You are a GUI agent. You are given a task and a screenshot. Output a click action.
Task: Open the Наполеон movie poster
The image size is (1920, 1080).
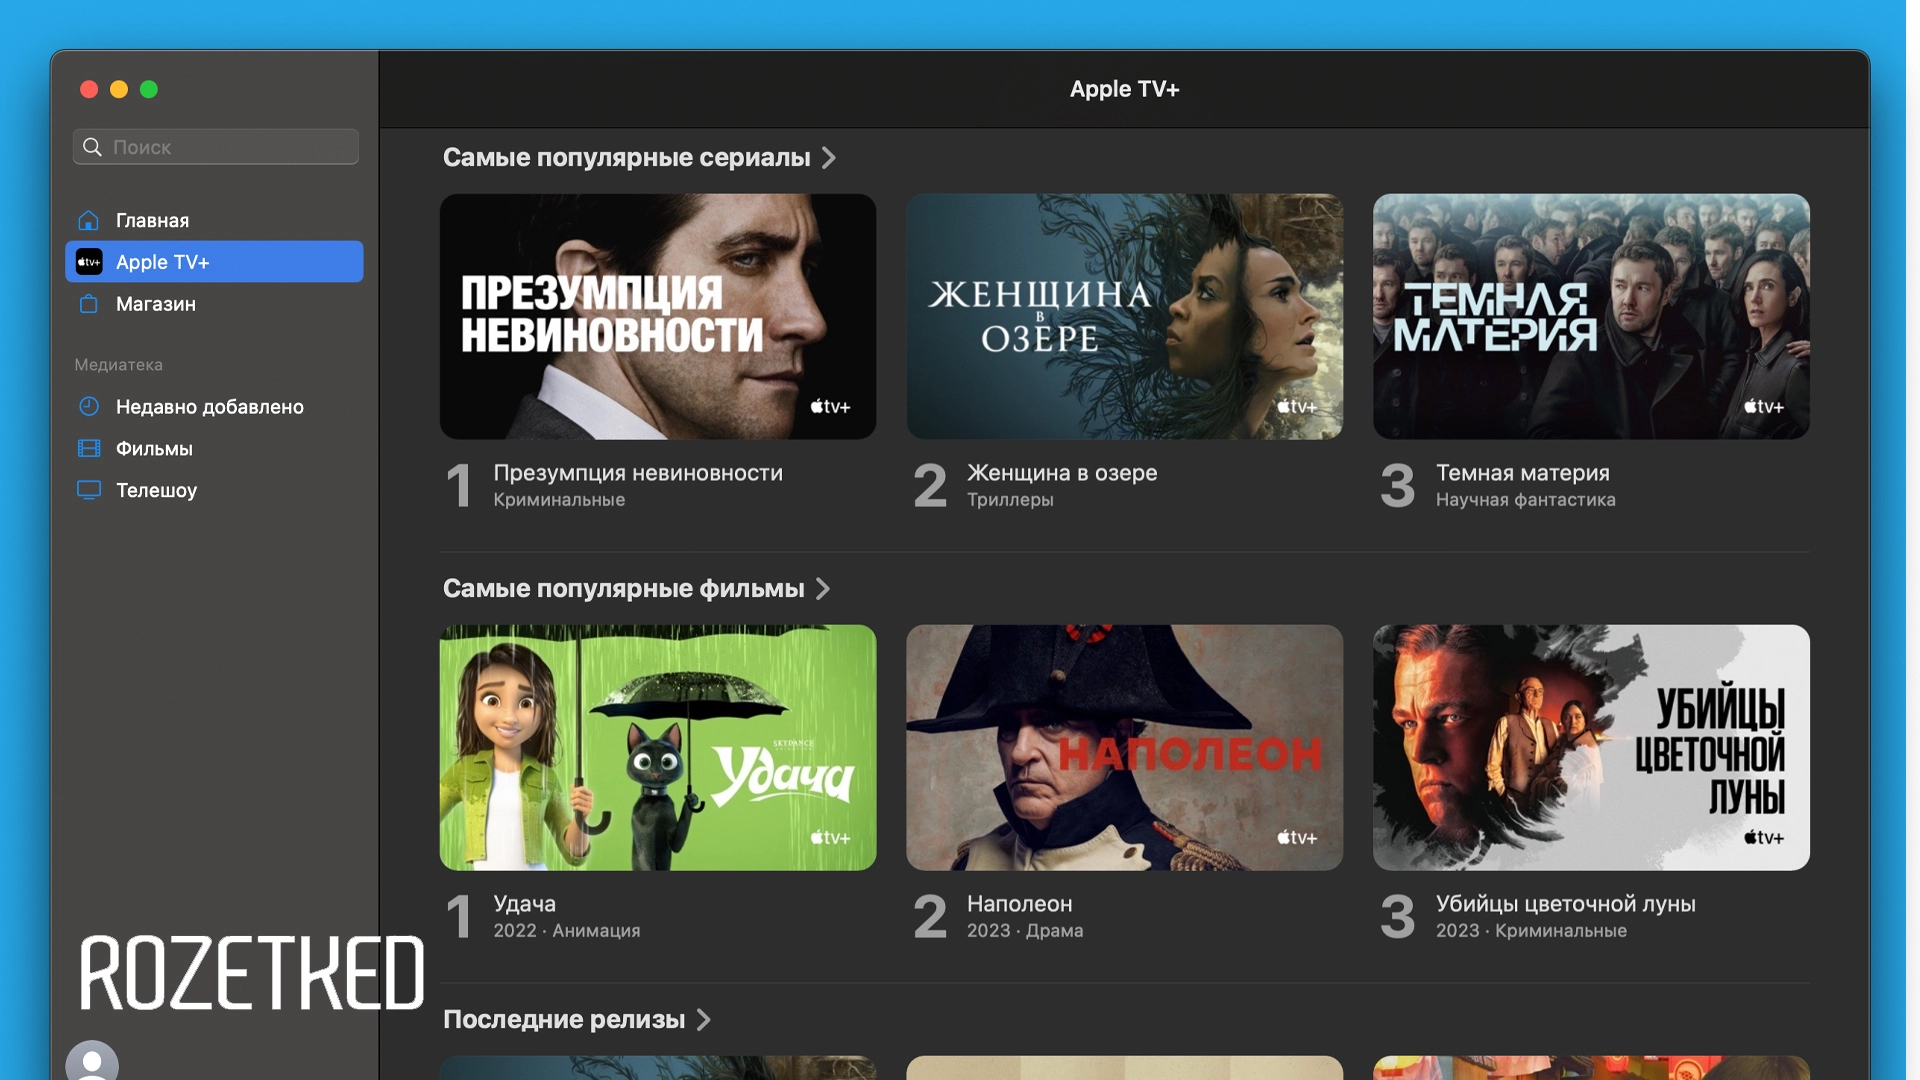click(1124, 747)
